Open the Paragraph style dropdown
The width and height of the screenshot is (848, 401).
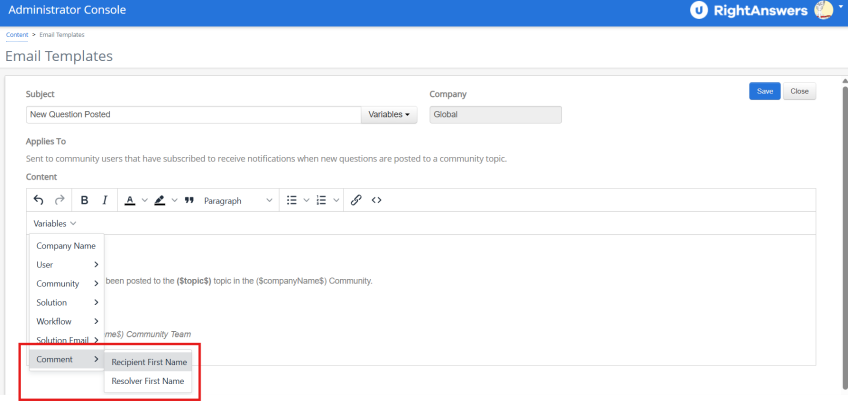pyautogui.click(x=238, y=200)
